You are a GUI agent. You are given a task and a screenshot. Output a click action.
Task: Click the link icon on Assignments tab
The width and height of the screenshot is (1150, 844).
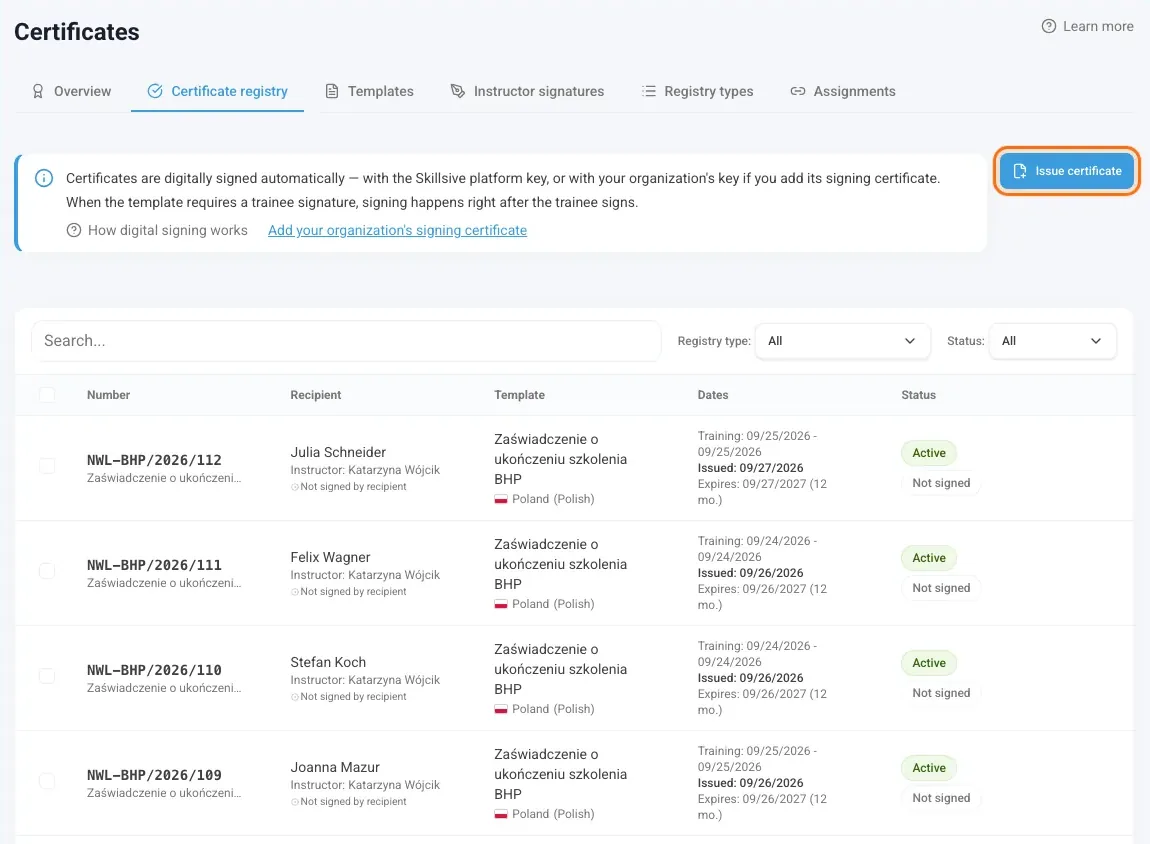[797, 91]
